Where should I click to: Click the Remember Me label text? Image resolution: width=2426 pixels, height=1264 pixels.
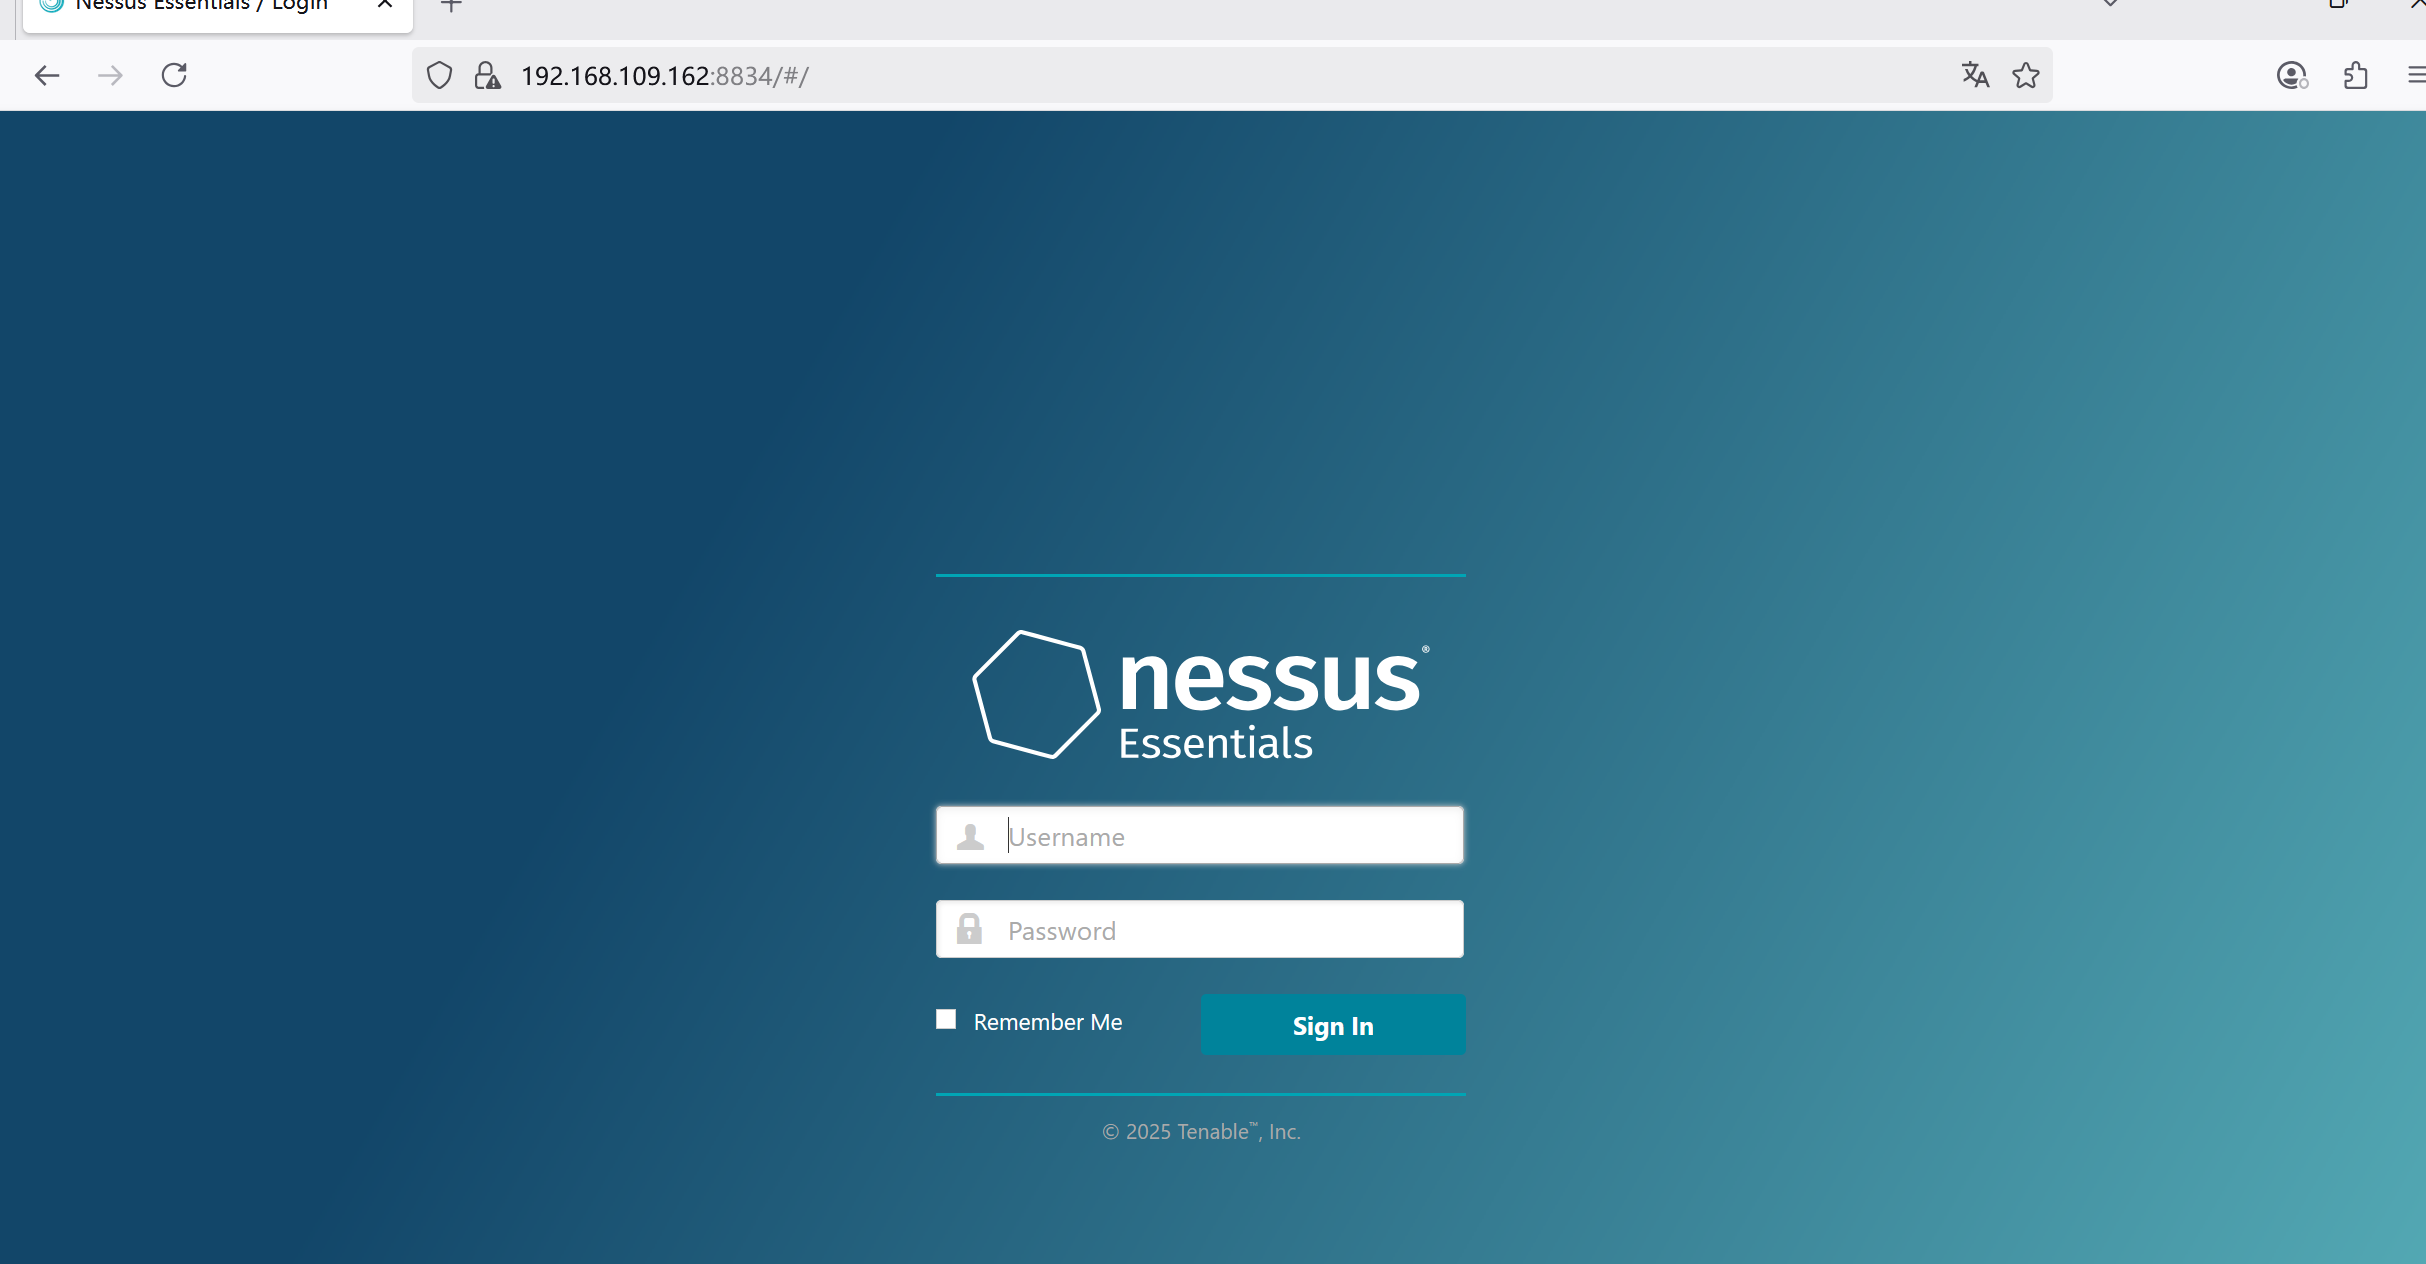1048,1022
